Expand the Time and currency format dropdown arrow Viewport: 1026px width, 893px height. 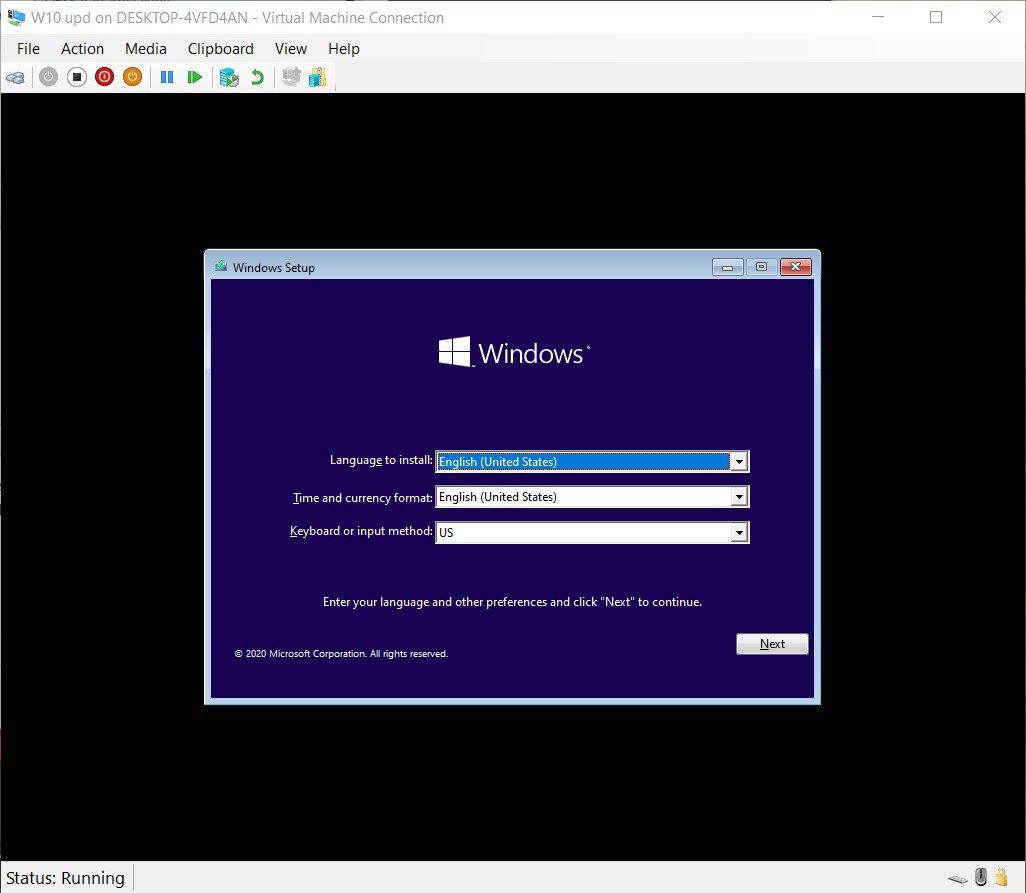(x=739, y=497)
